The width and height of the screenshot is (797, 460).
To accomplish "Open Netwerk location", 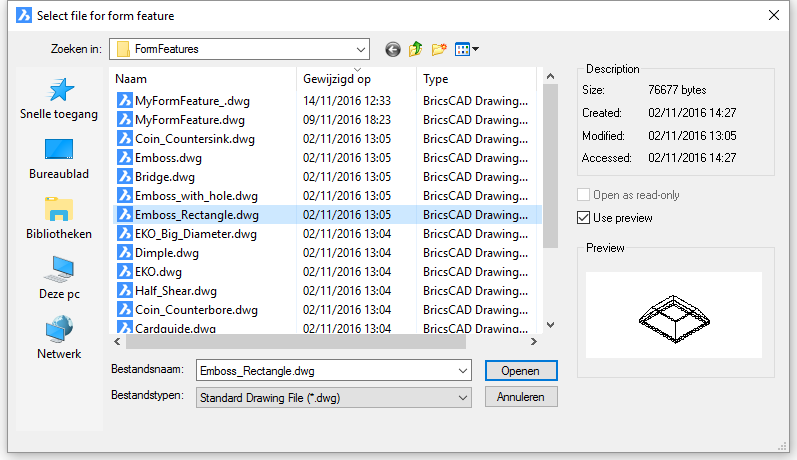I will (59, 339).
